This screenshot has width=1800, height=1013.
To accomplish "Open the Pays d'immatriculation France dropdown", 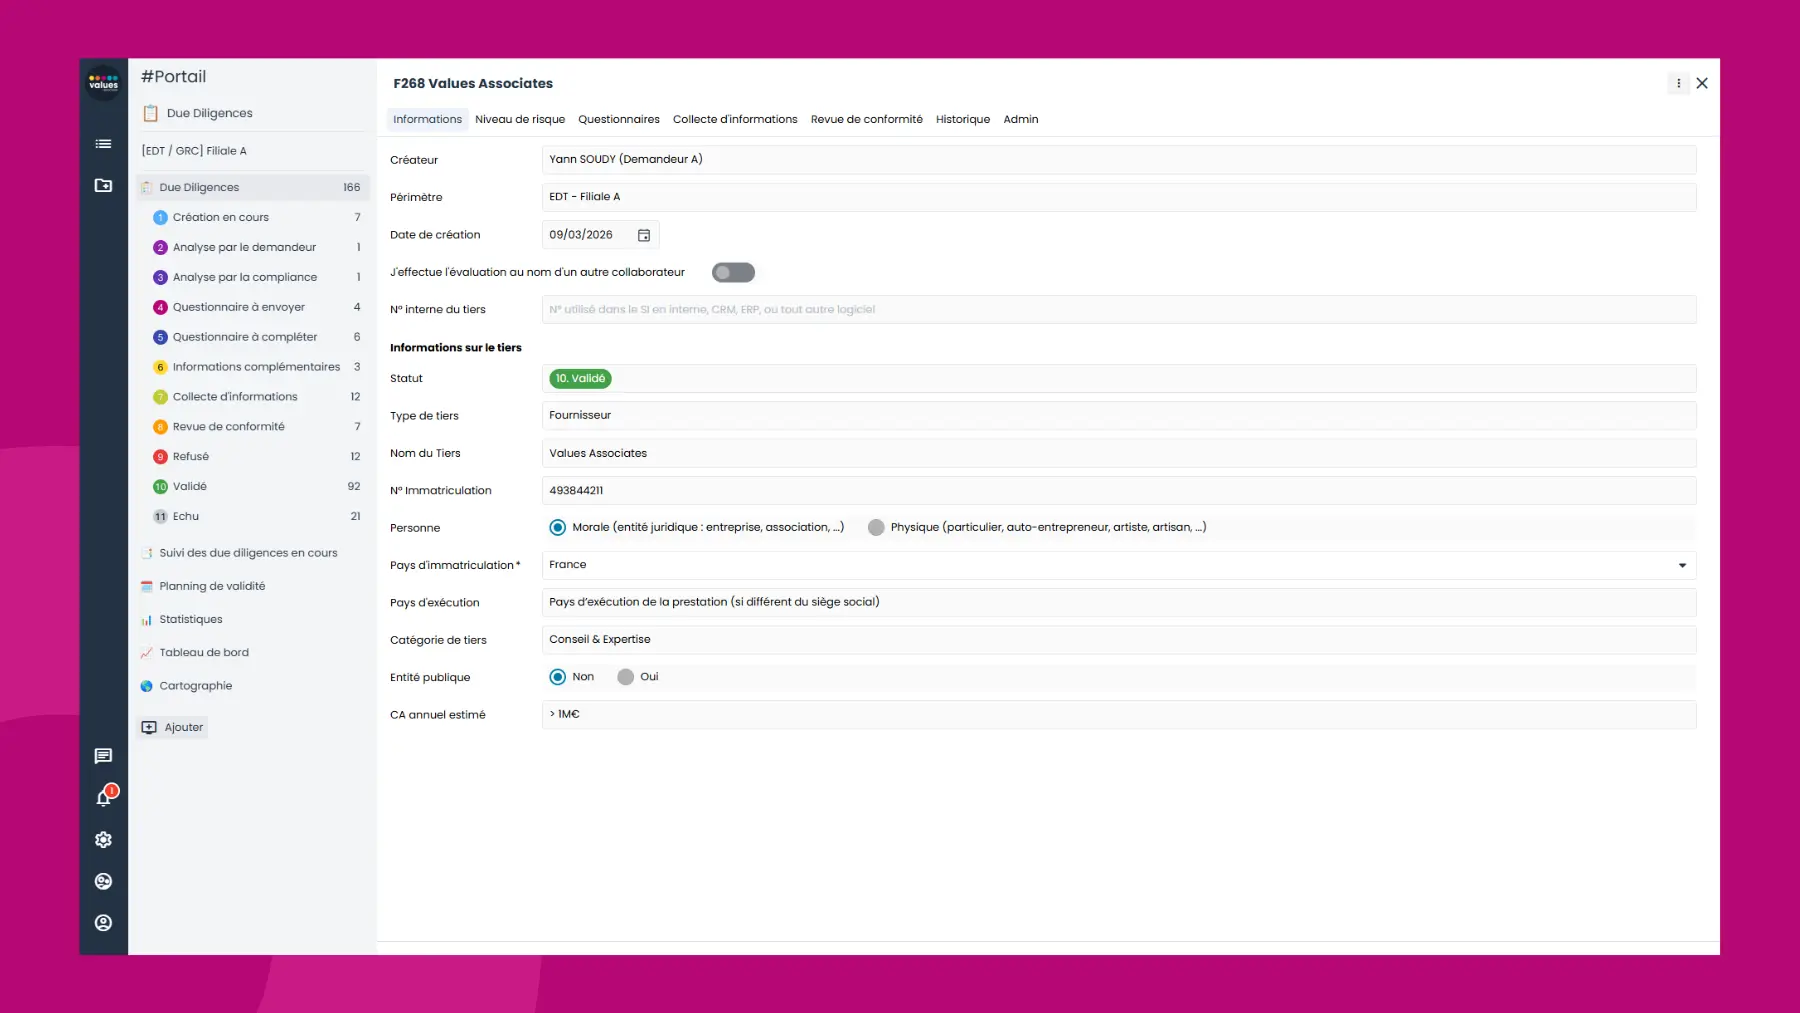I will 1682,564.
